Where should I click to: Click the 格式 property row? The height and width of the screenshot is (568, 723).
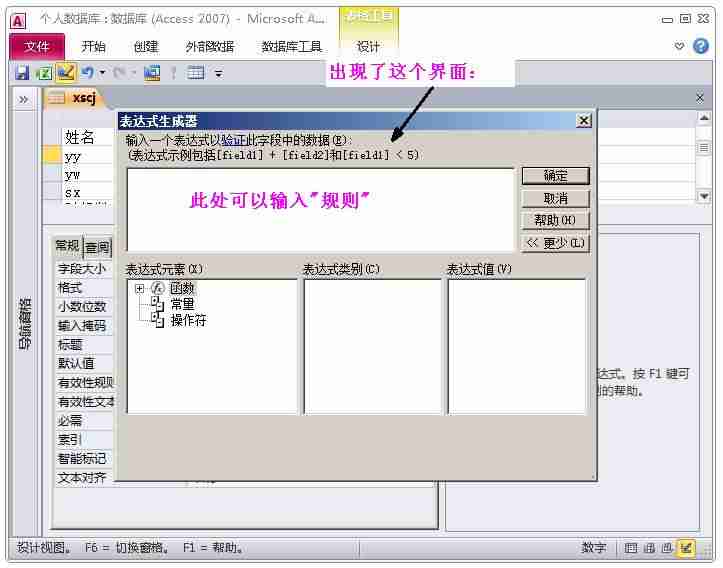pyautogui.click(x=84, y=288)
